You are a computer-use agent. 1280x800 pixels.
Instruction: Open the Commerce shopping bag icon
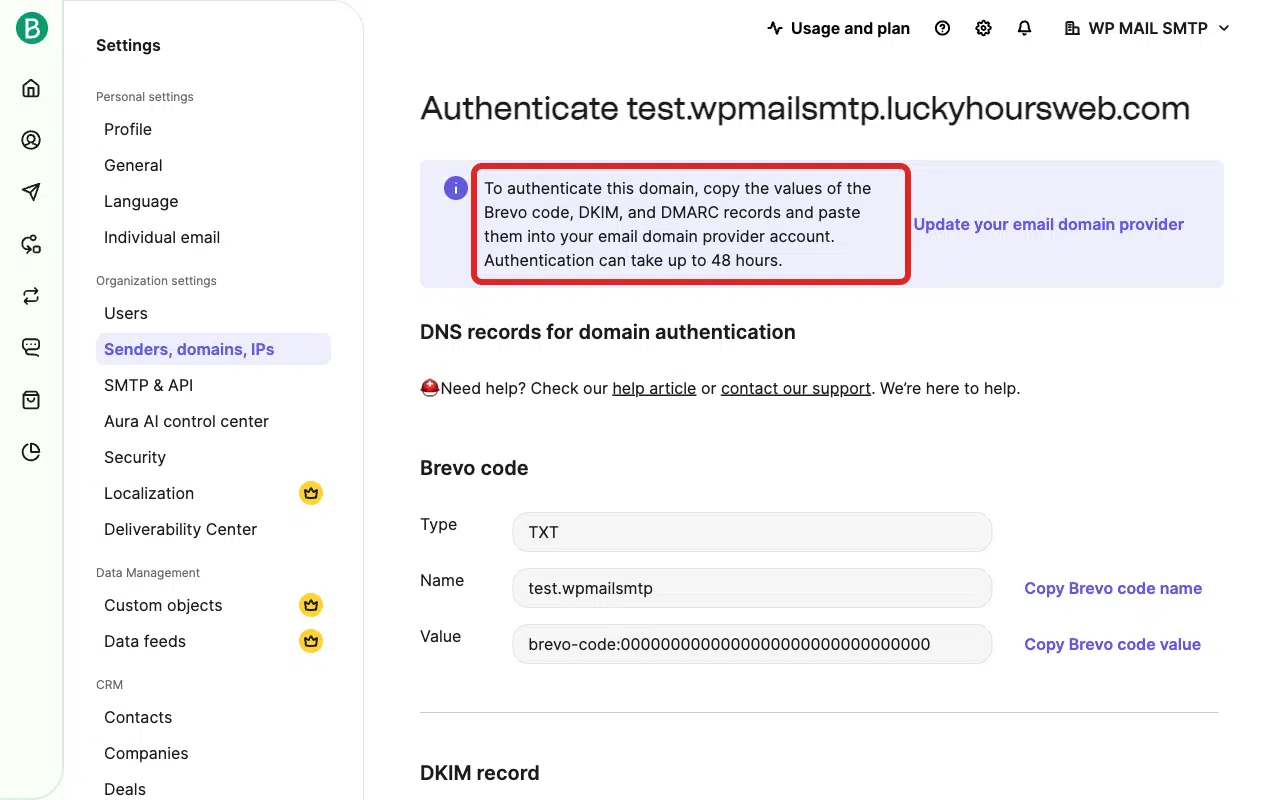coord(31,400)
